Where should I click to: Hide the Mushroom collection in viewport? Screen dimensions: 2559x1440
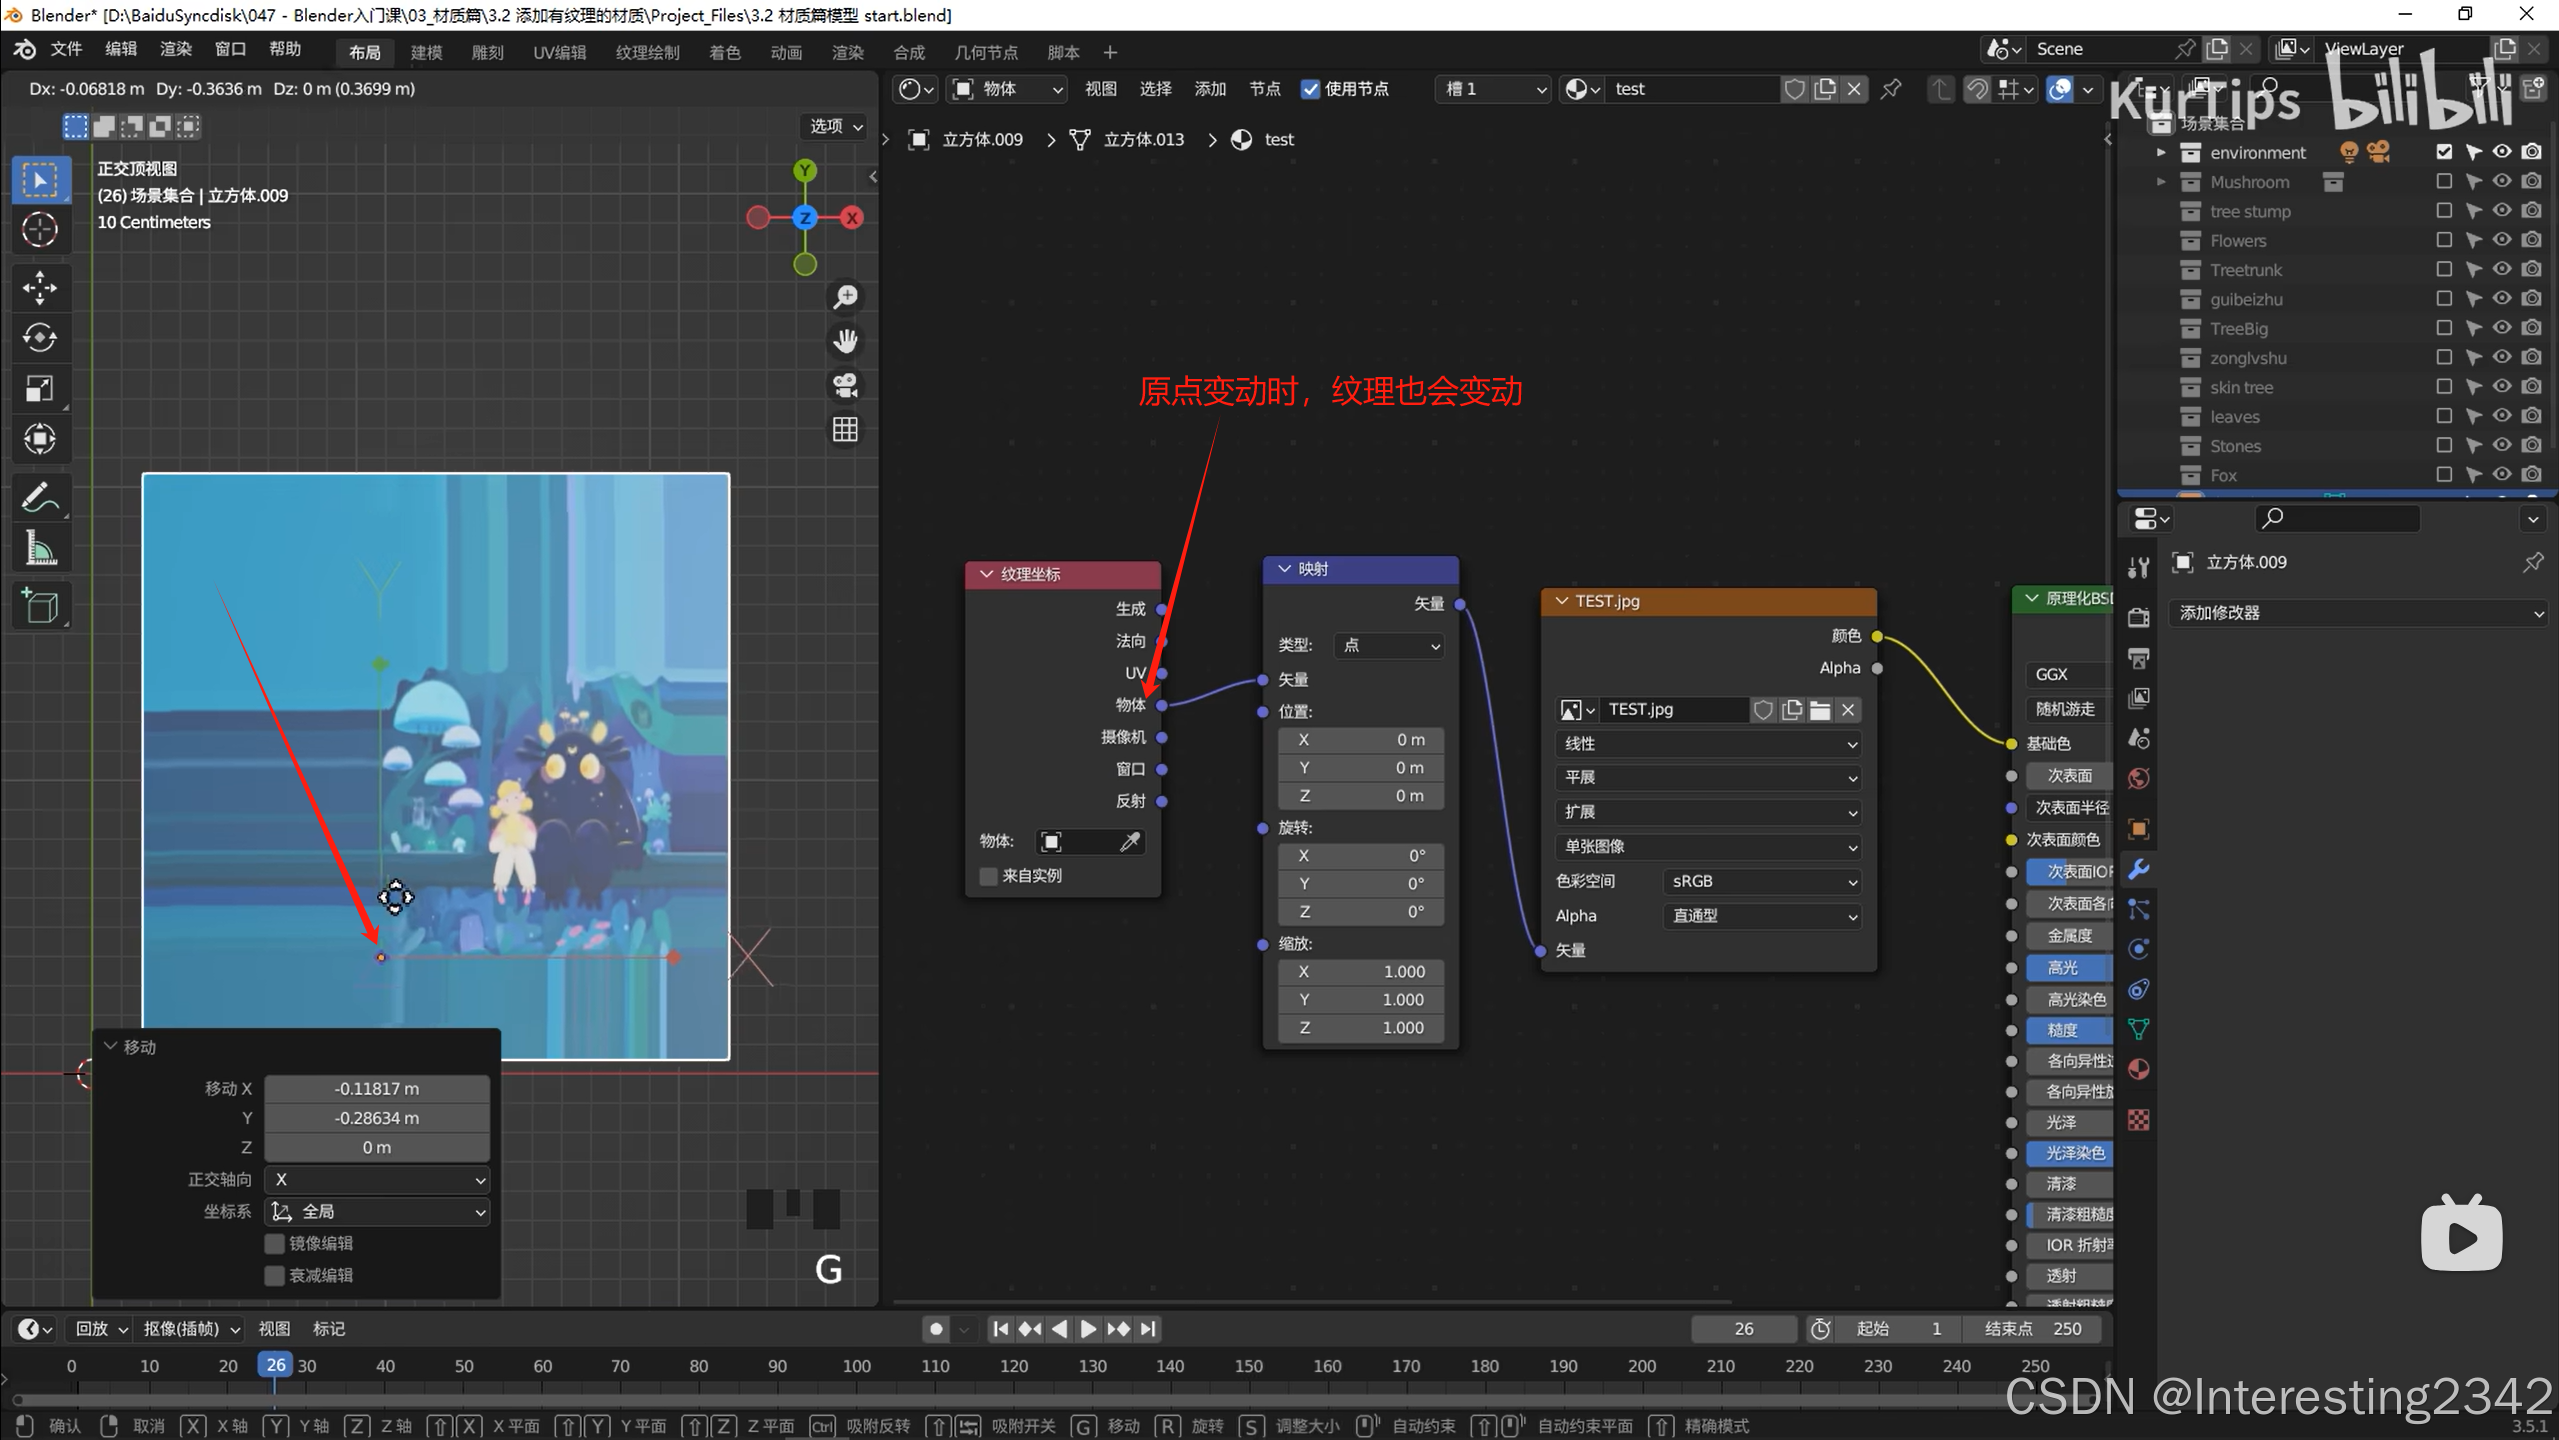(x=2501, y=182)
